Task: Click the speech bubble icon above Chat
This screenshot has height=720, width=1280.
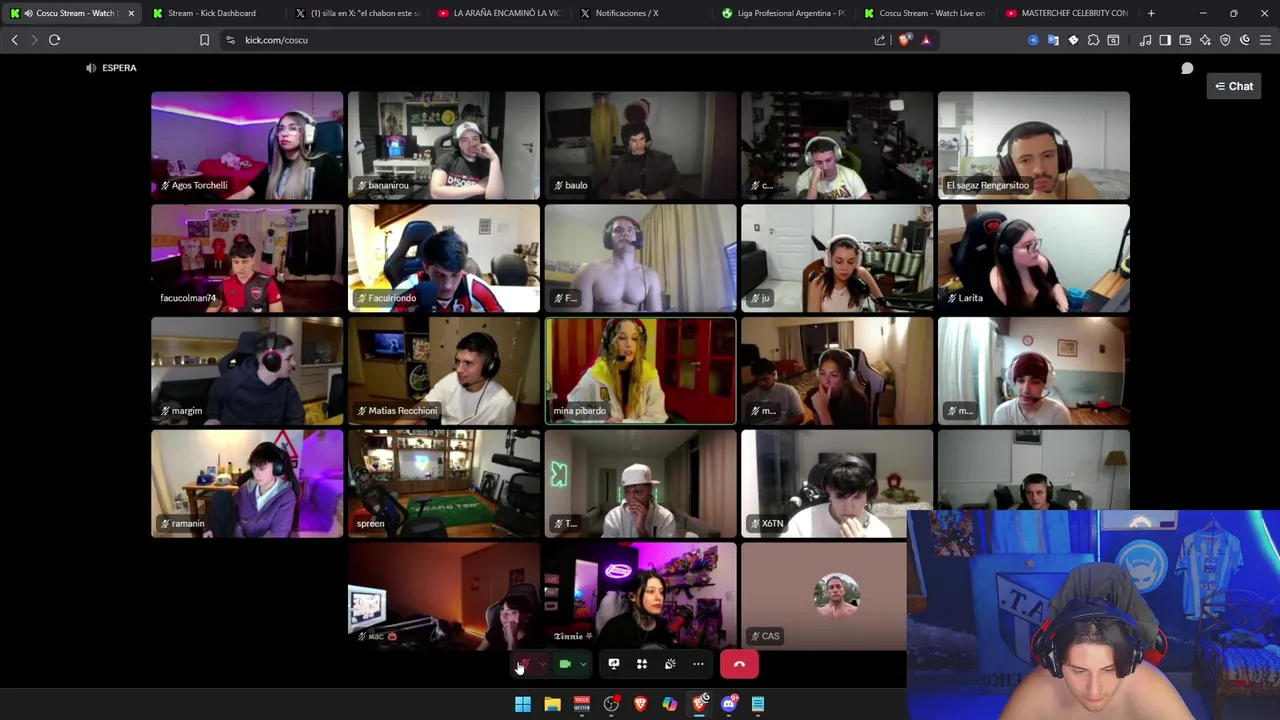Action: click(1187, 68)
